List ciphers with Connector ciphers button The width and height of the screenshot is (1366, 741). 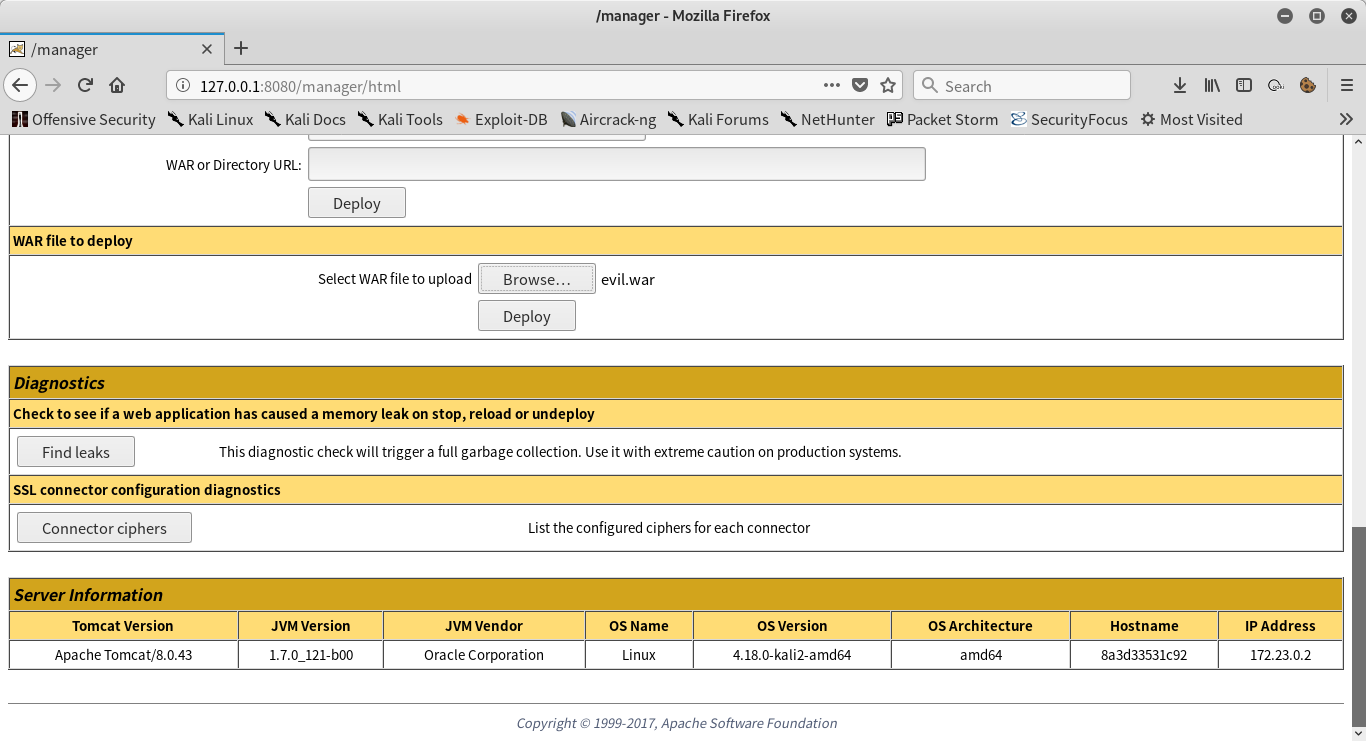104,528
